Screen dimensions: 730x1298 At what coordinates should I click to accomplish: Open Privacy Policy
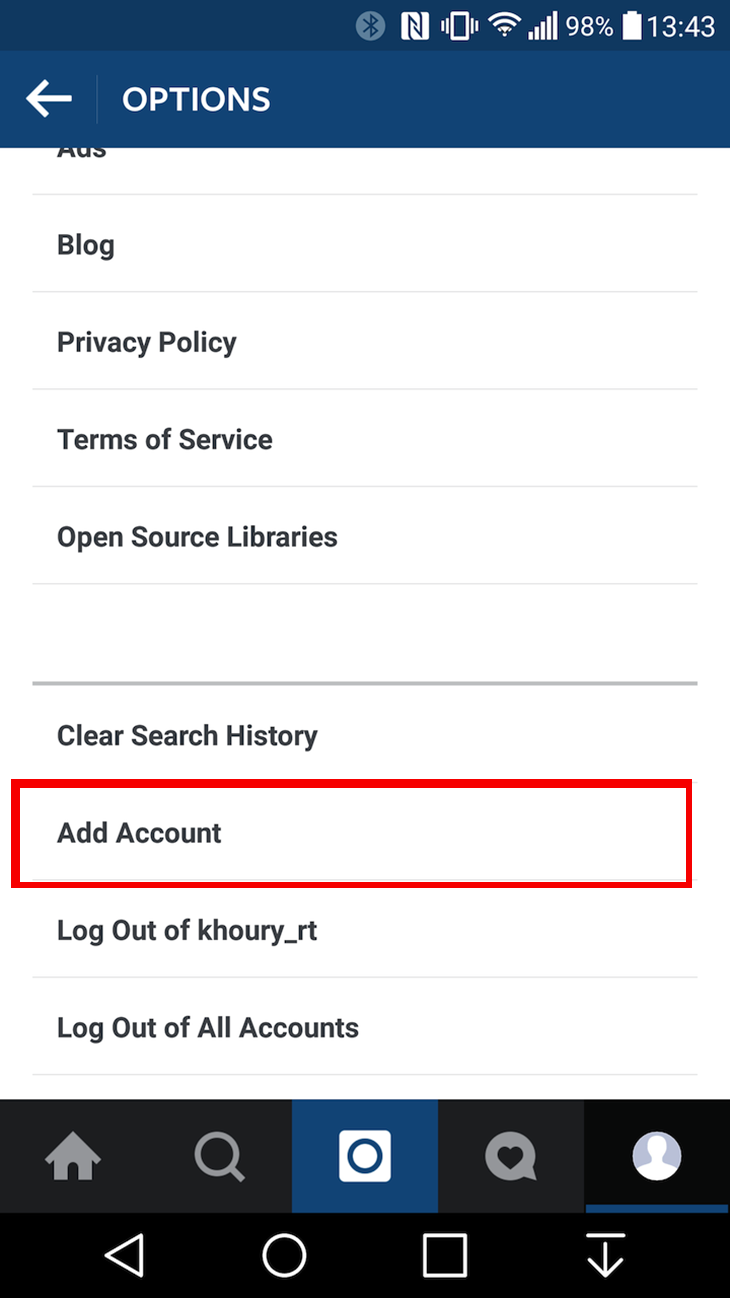pos(147,342)
